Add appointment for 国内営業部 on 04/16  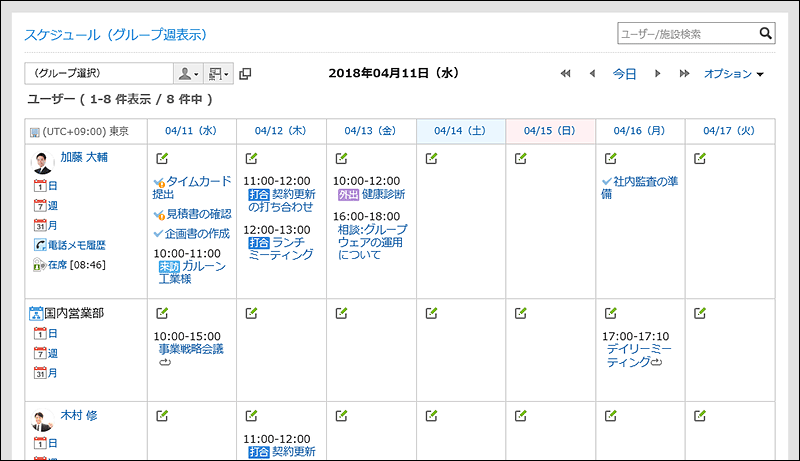coord(610,313)
